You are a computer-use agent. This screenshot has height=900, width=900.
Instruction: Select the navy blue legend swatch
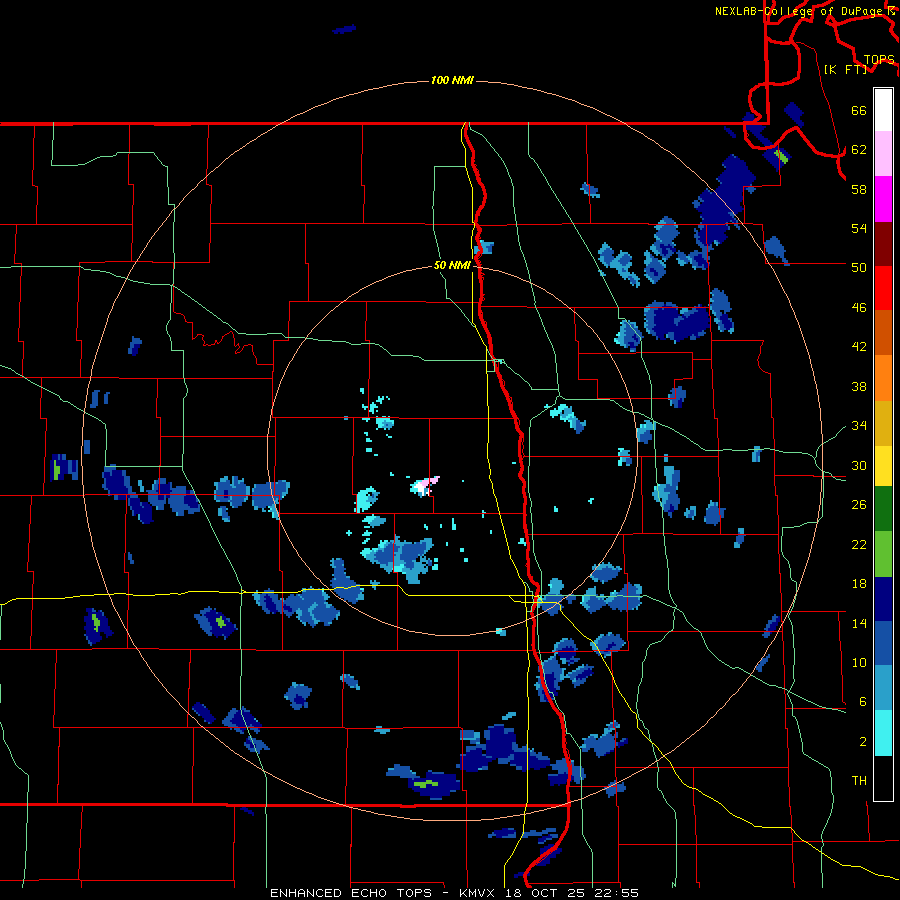point(883,599)
